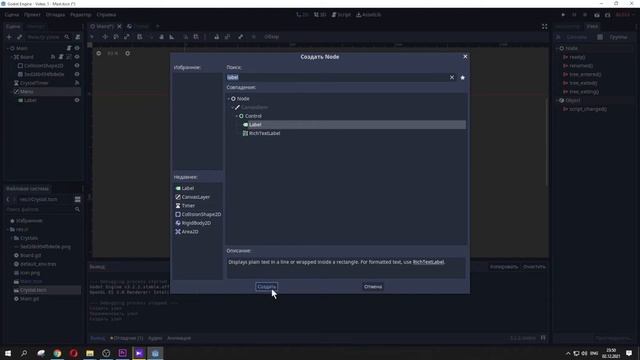Select the script_changed() signal
Image resolution: width=640 pixels, height=360 pixels.
click(x=588, y=109)
